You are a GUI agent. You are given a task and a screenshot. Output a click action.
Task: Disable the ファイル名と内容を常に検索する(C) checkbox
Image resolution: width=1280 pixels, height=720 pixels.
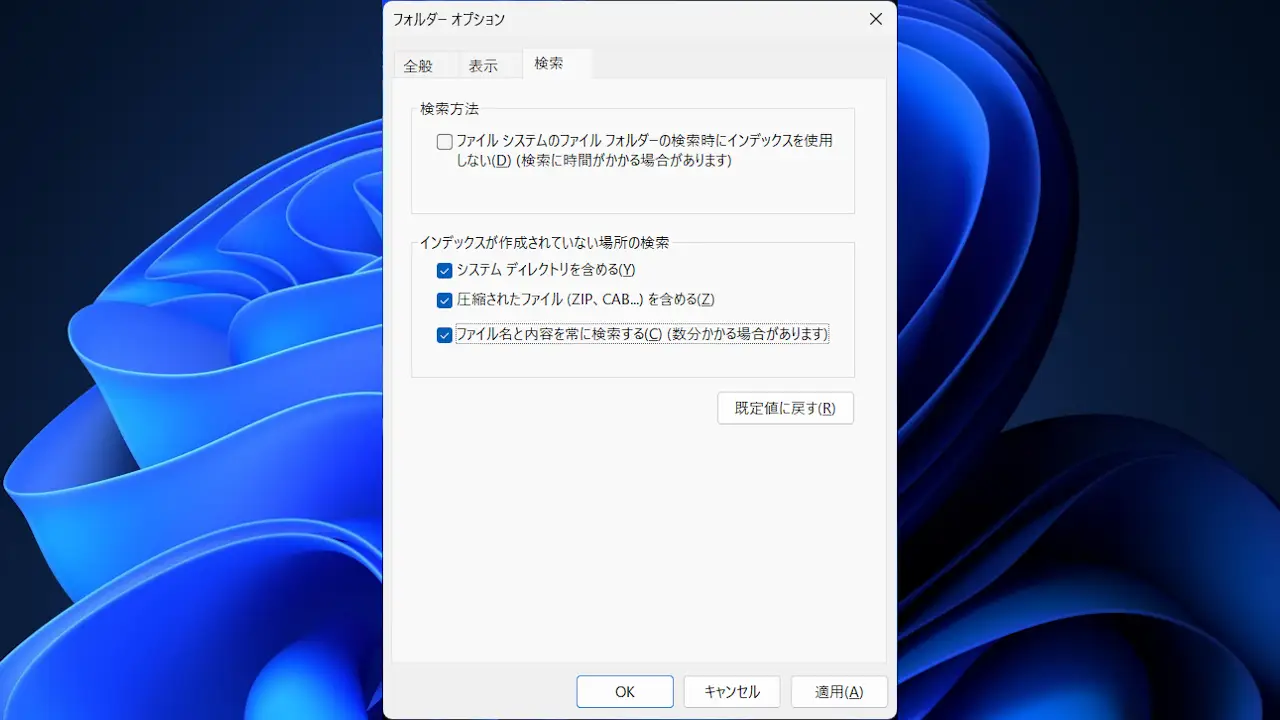click(x=445, y=335)
